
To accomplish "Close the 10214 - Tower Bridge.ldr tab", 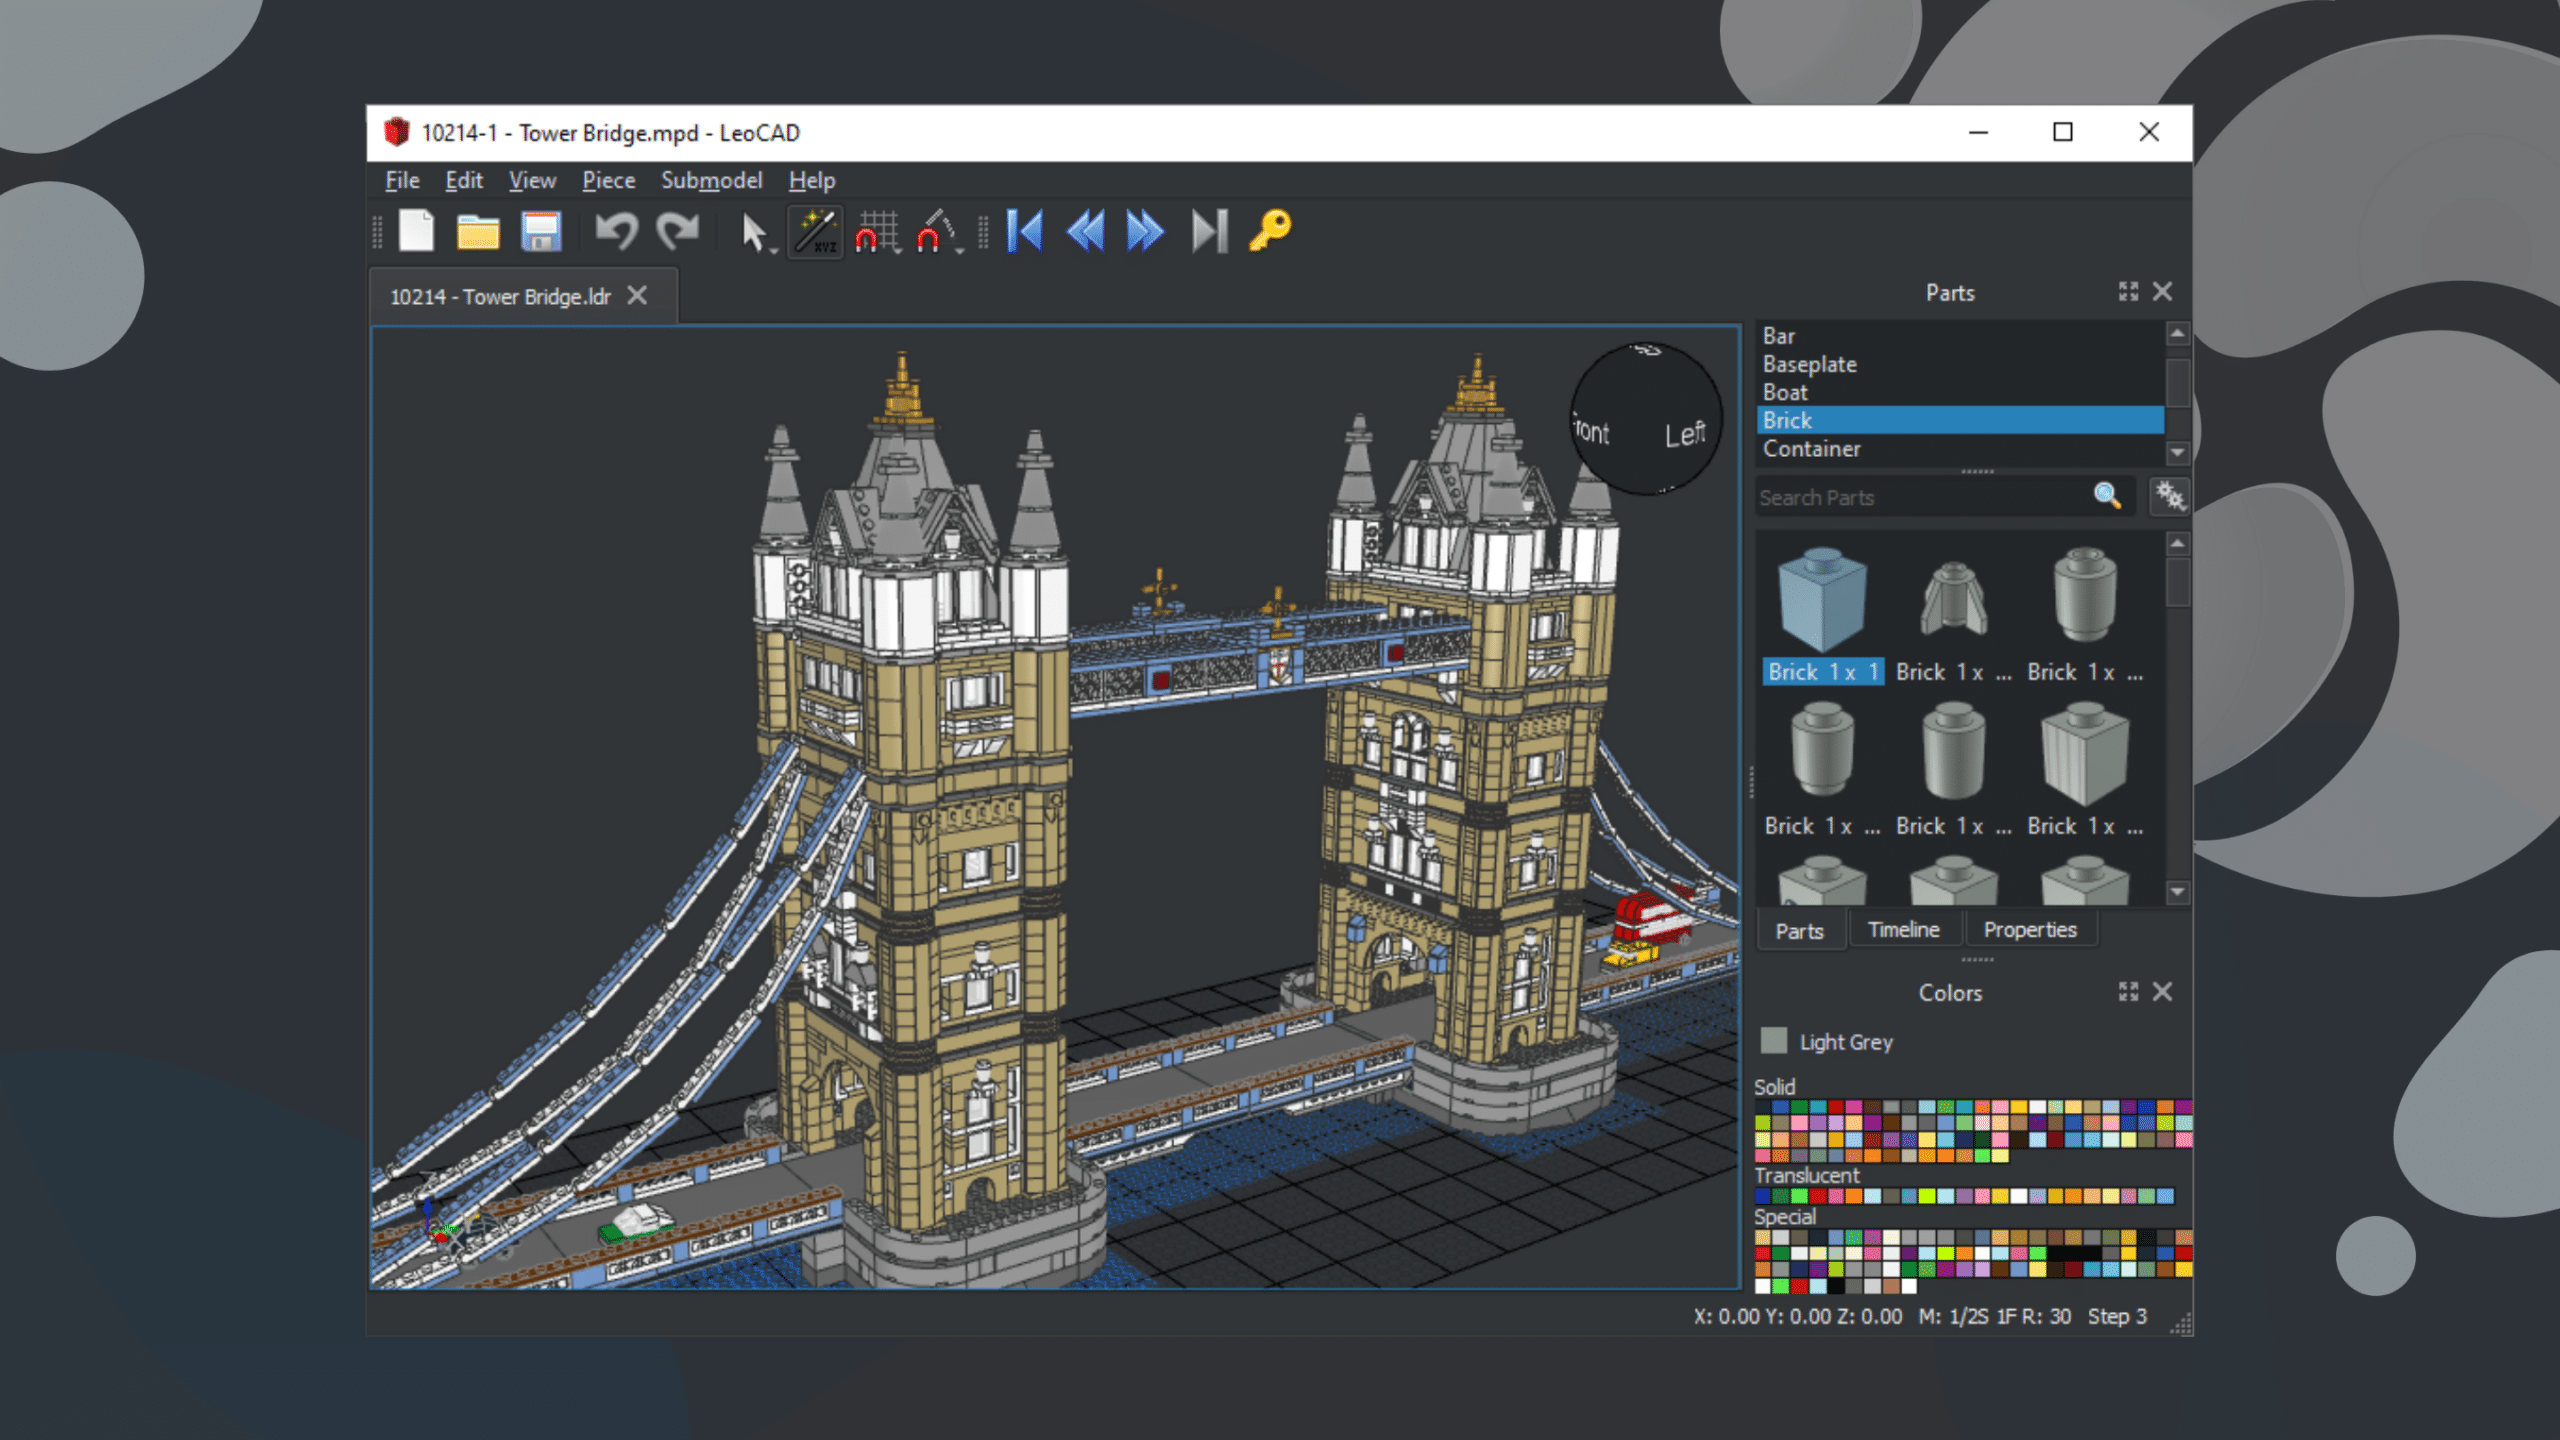I will click(x=637, y=296).
